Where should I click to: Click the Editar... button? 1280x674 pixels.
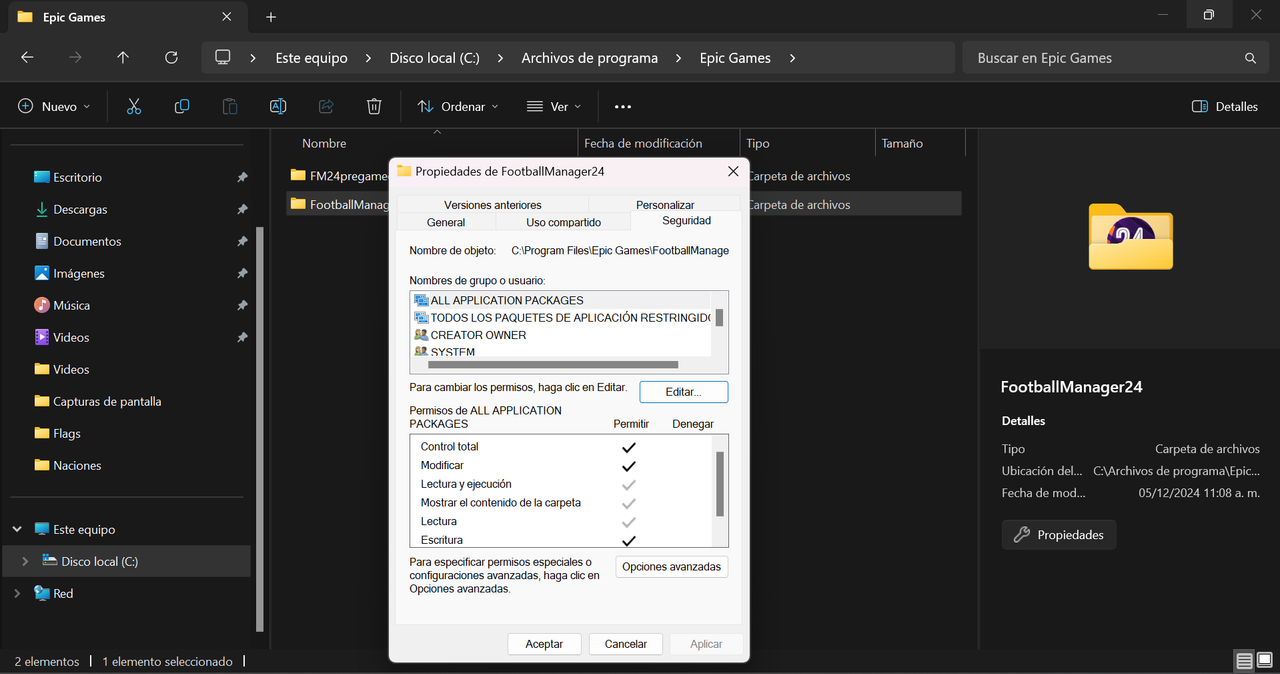(x=684, y=392)
